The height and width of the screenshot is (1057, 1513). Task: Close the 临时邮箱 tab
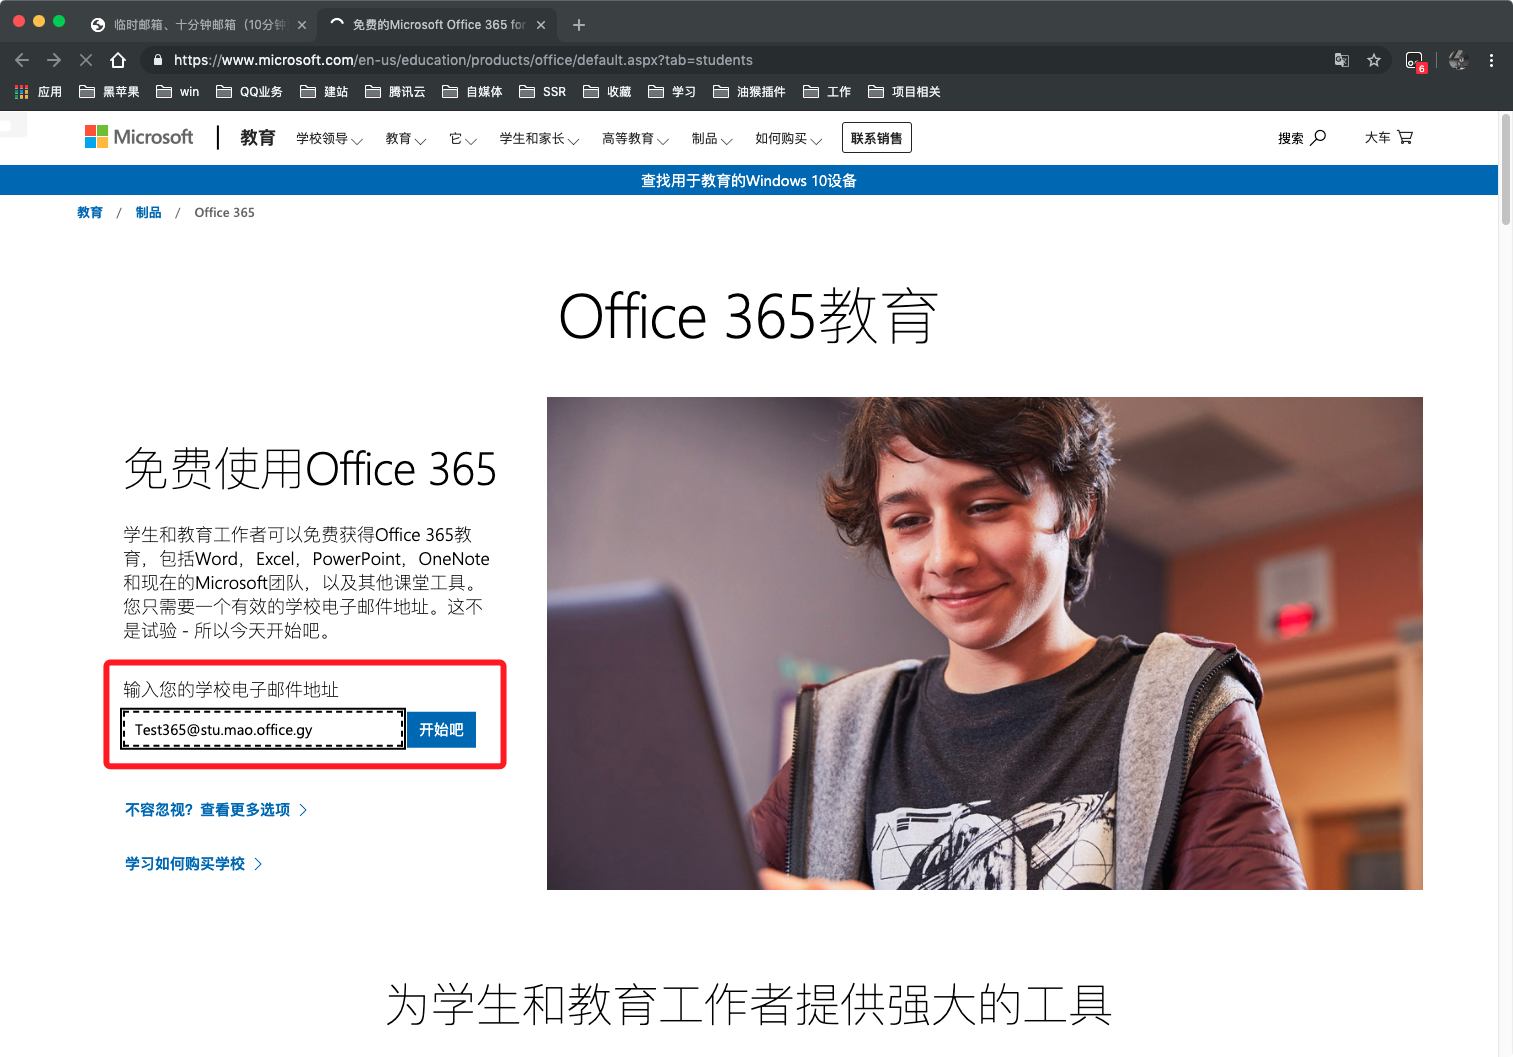pos(302,25)
